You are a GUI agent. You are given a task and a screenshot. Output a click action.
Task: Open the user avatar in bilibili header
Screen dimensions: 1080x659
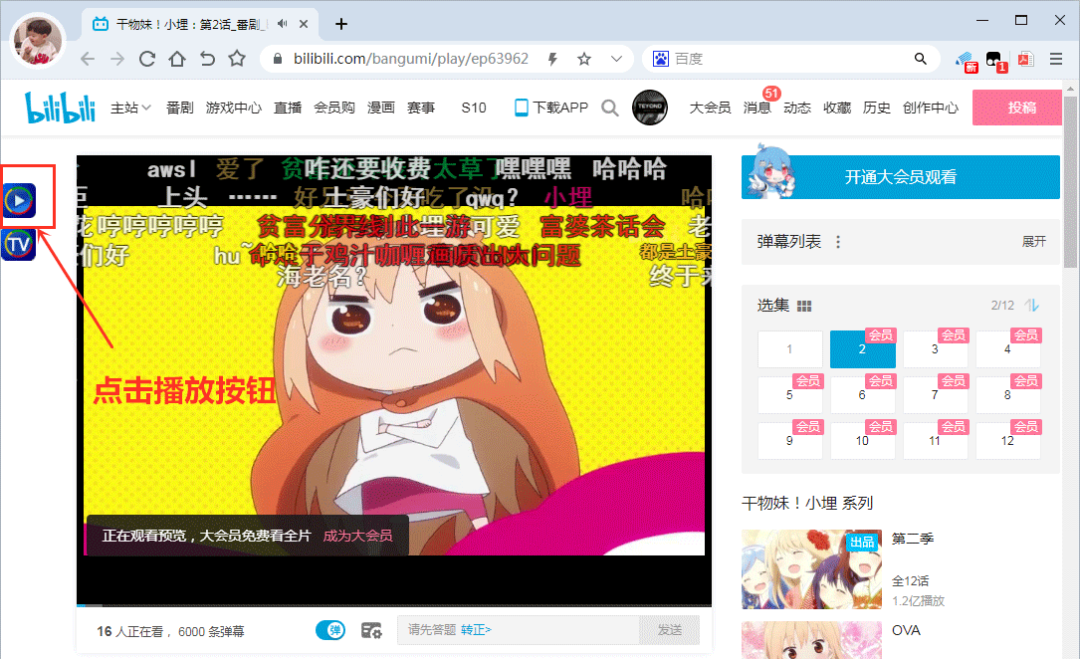point(650,107)
